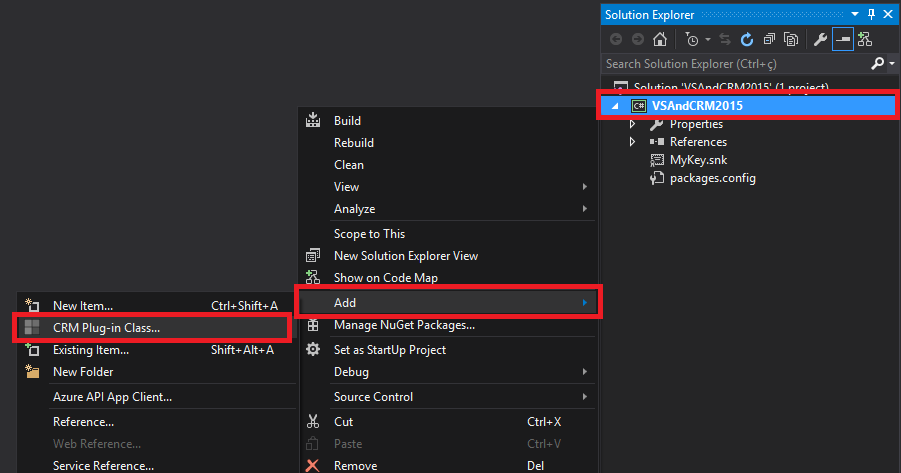Choose Set as StartUp Project

click(x=389, y=350)
